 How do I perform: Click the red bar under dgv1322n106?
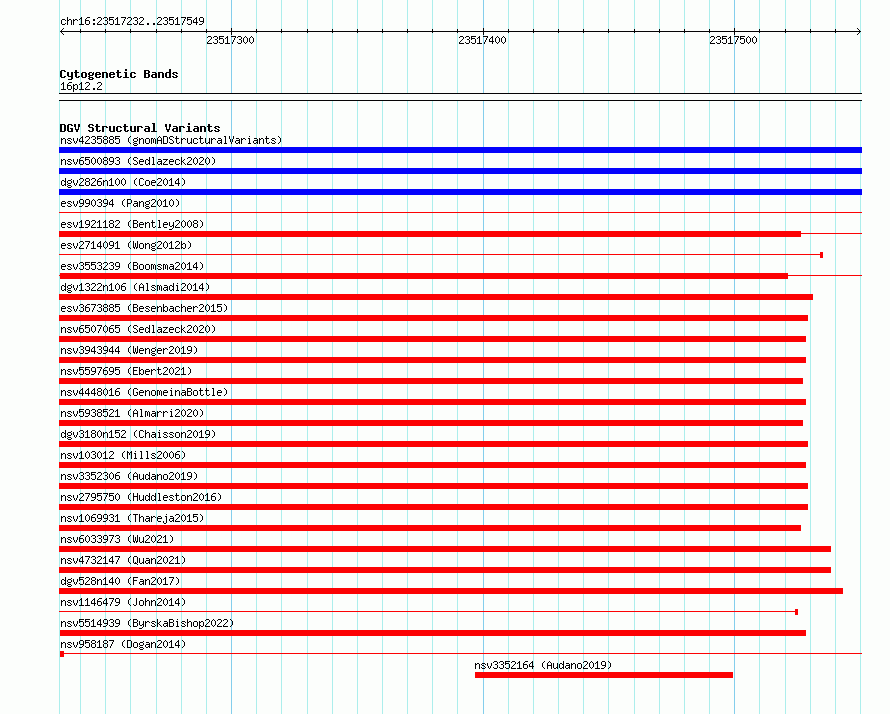point(436,297)
